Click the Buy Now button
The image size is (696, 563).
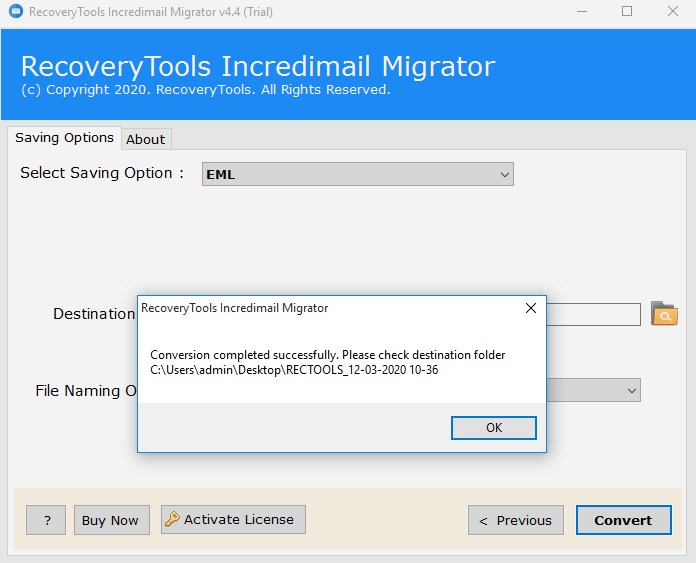pos(111,520)
